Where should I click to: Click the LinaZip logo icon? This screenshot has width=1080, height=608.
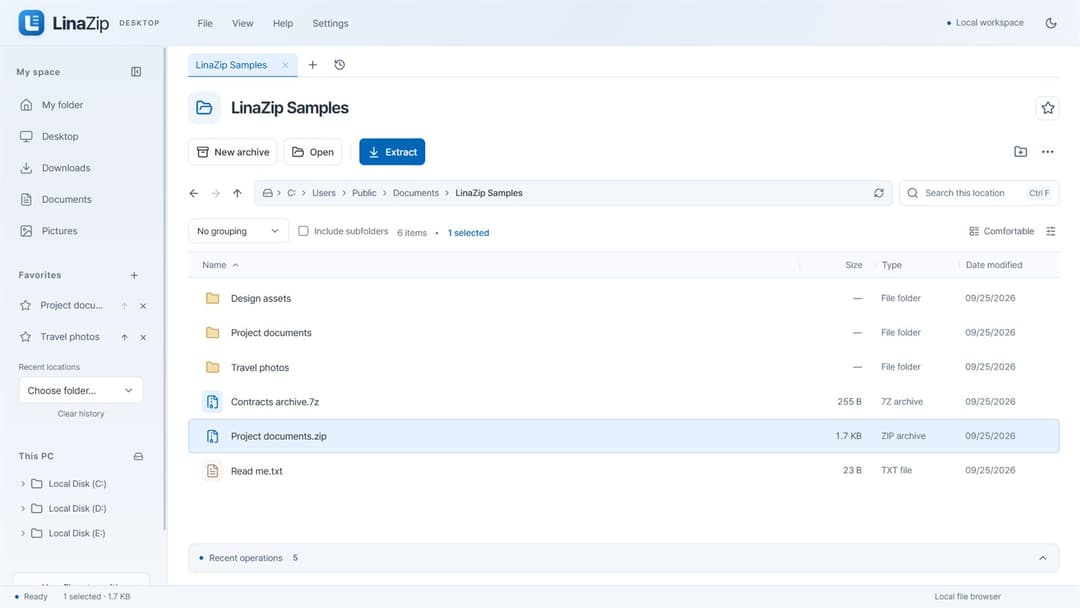31,23
